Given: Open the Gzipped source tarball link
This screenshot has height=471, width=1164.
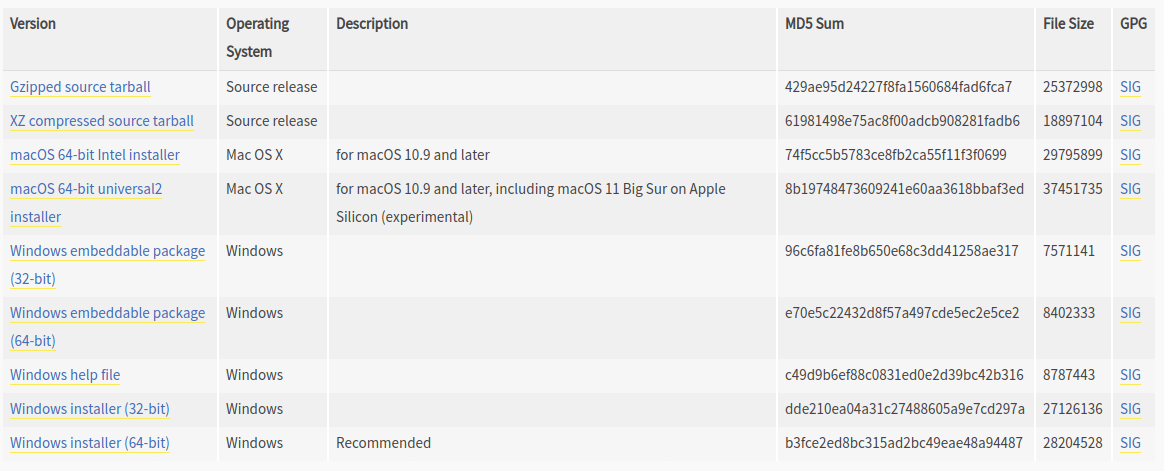Looking at the screenshot, I should 80,87.
